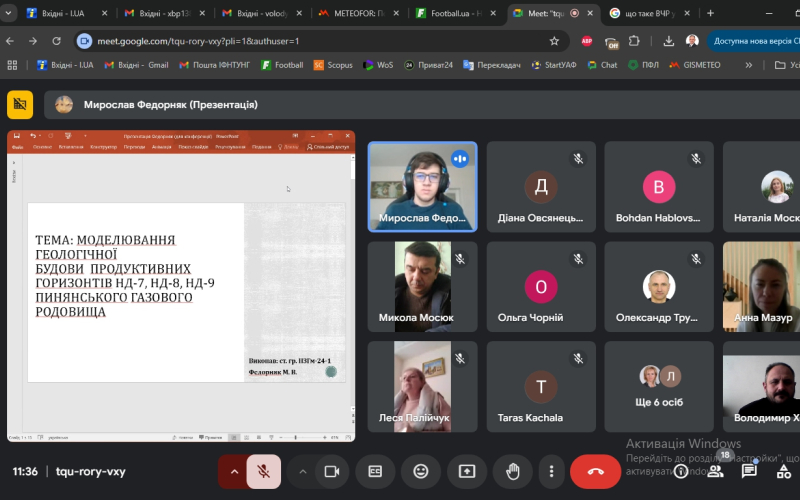The height and width of the screenshot is (500, 800).
Task: Open WoS bookmark
Action: click(378, 65)
